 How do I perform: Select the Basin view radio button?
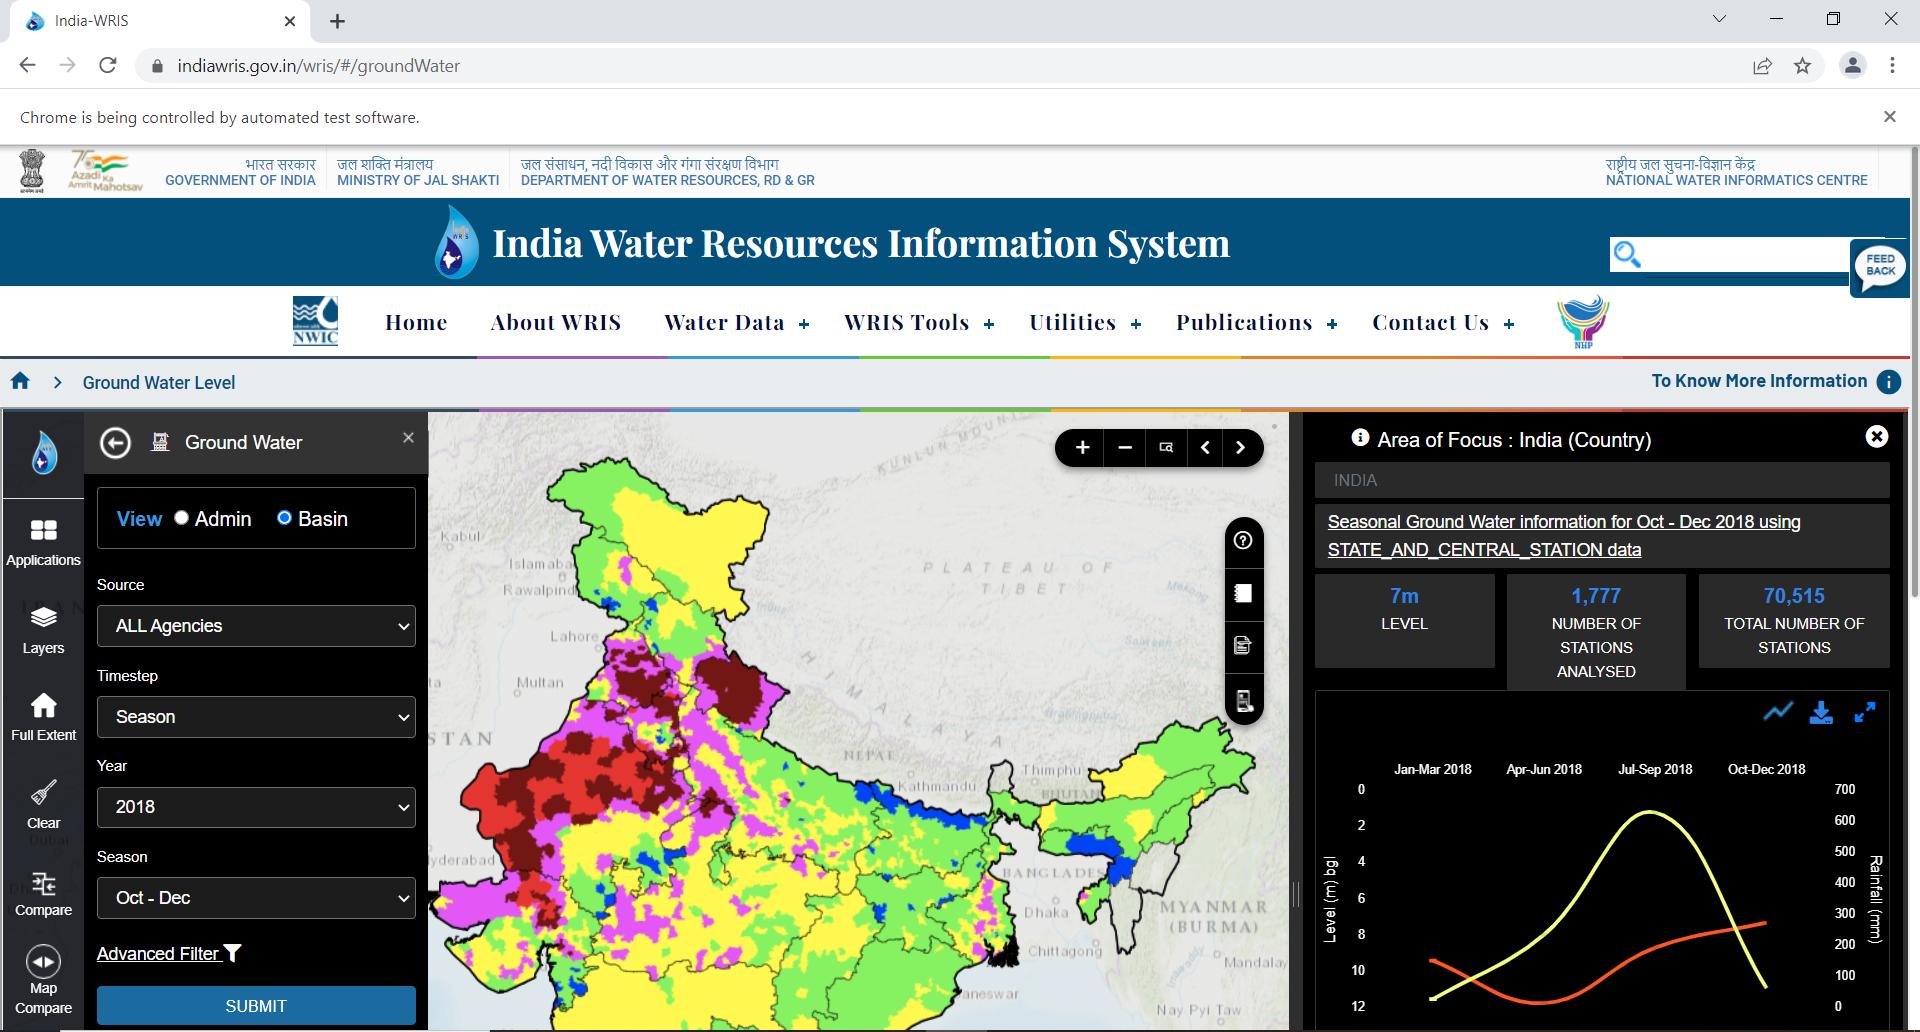pyautogui.click(x=284, y=518)
